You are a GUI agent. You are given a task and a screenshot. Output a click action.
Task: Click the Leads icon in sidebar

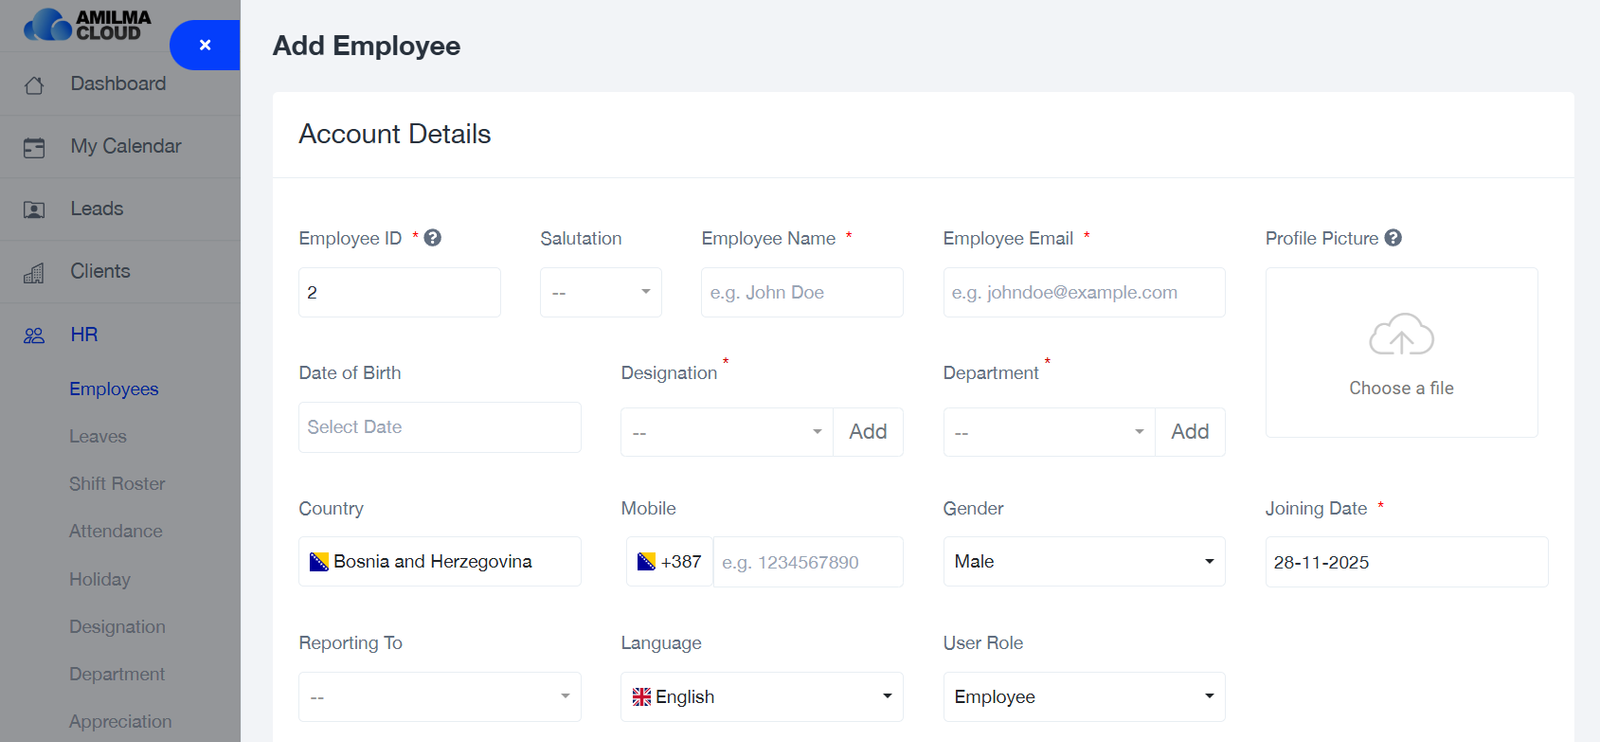click(34, 210)
